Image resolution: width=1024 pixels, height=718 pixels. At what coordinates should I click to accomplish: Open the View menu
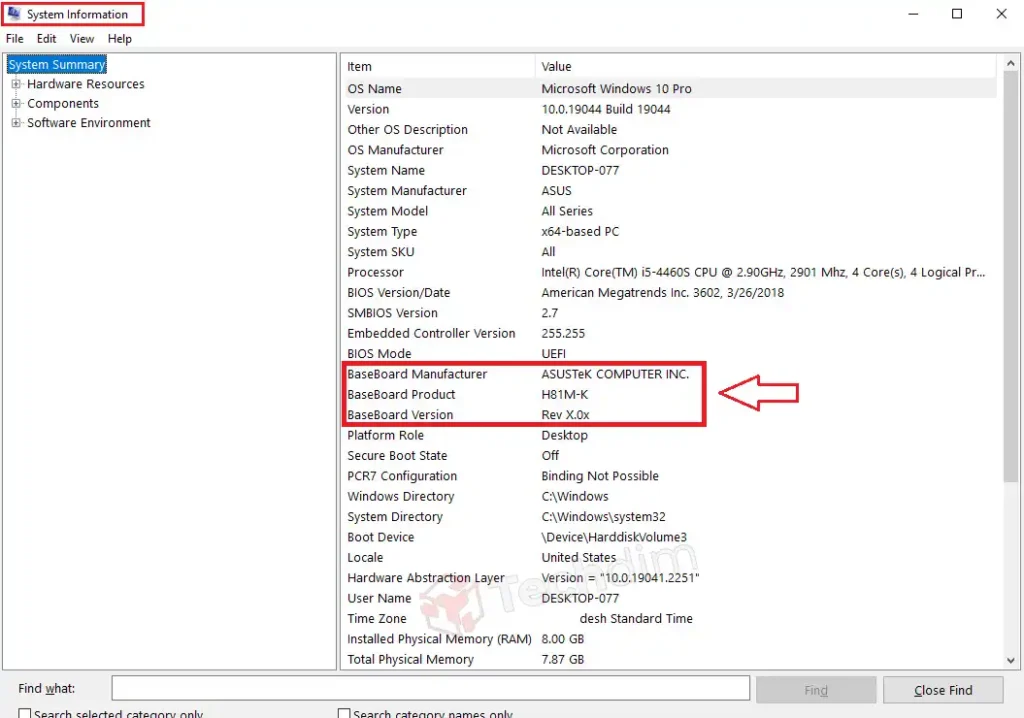[x=81, y=38]
